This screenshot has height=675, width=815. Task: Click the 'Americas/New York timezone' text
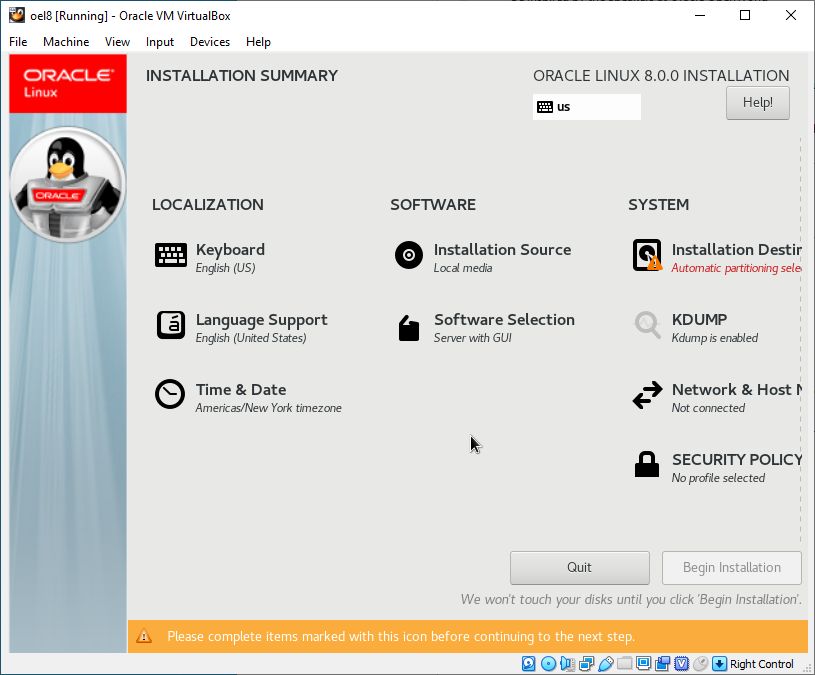coord(268,408)
